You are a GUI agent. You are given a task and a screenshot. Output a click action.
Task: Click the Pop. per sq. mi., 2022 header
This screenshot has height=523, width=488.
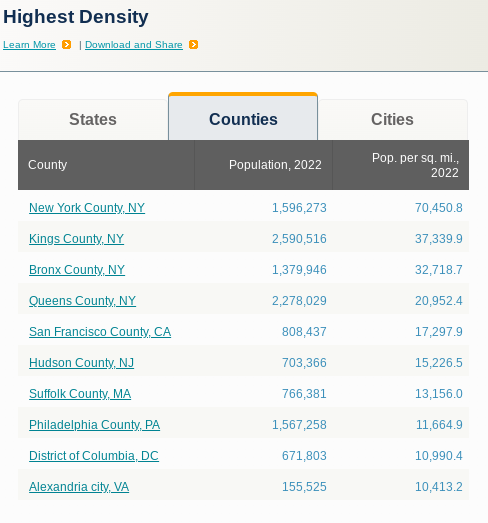(401, 165)
